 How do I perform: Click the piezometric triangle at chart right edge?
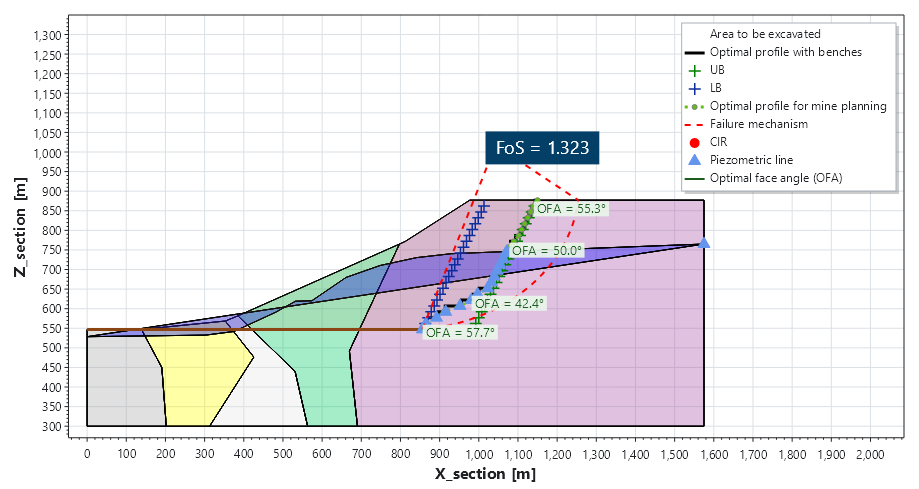click(704, 243)
